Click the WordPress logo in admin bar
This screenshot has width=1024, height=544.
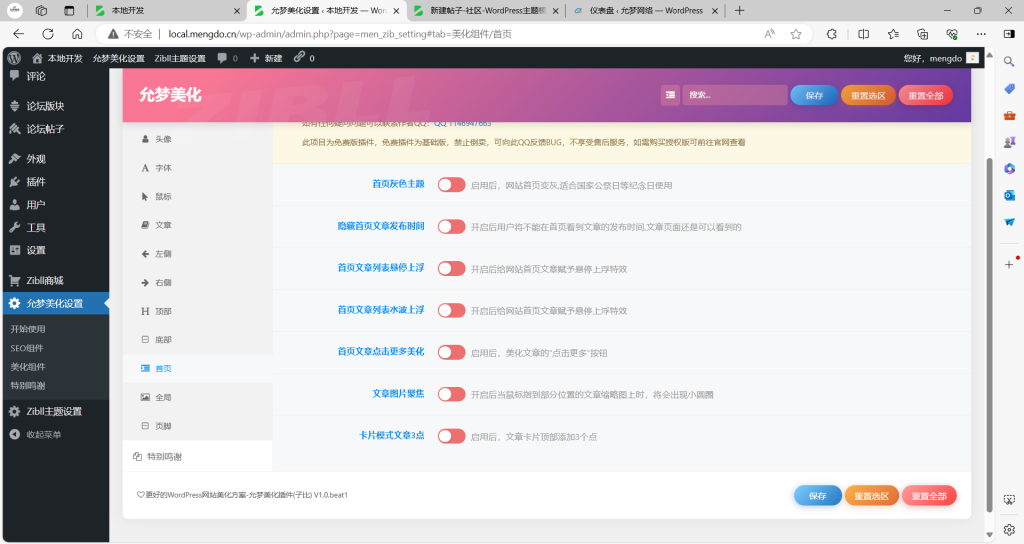click(14, 58)
